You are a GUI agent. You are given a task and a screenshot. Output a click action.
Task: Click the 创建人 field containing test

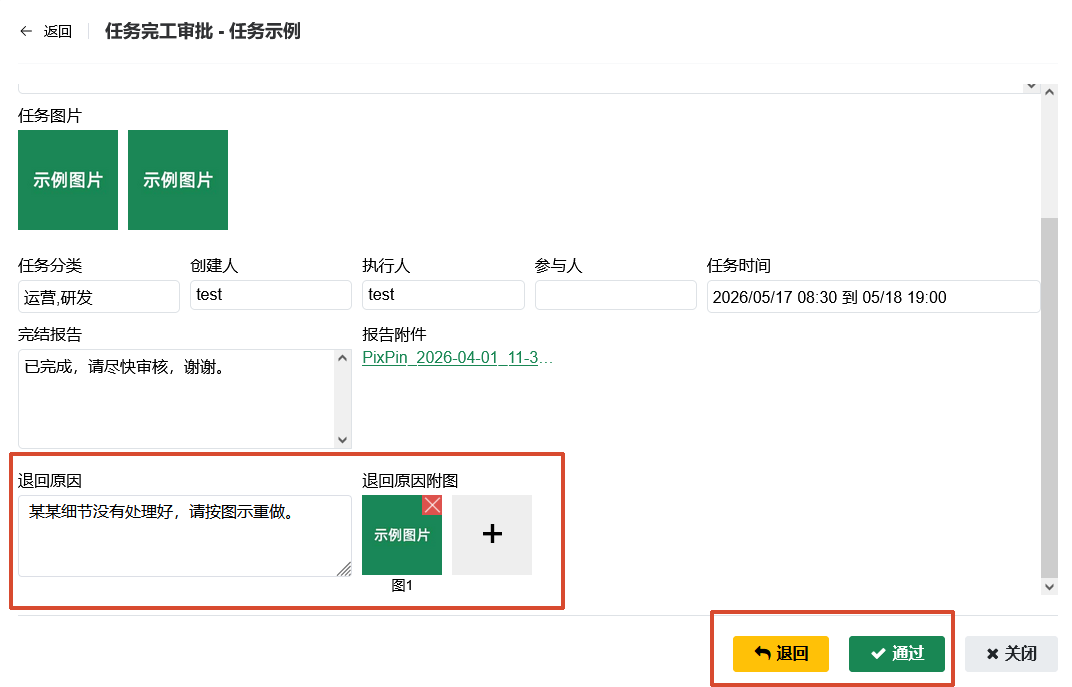click(x=271, y=295)
